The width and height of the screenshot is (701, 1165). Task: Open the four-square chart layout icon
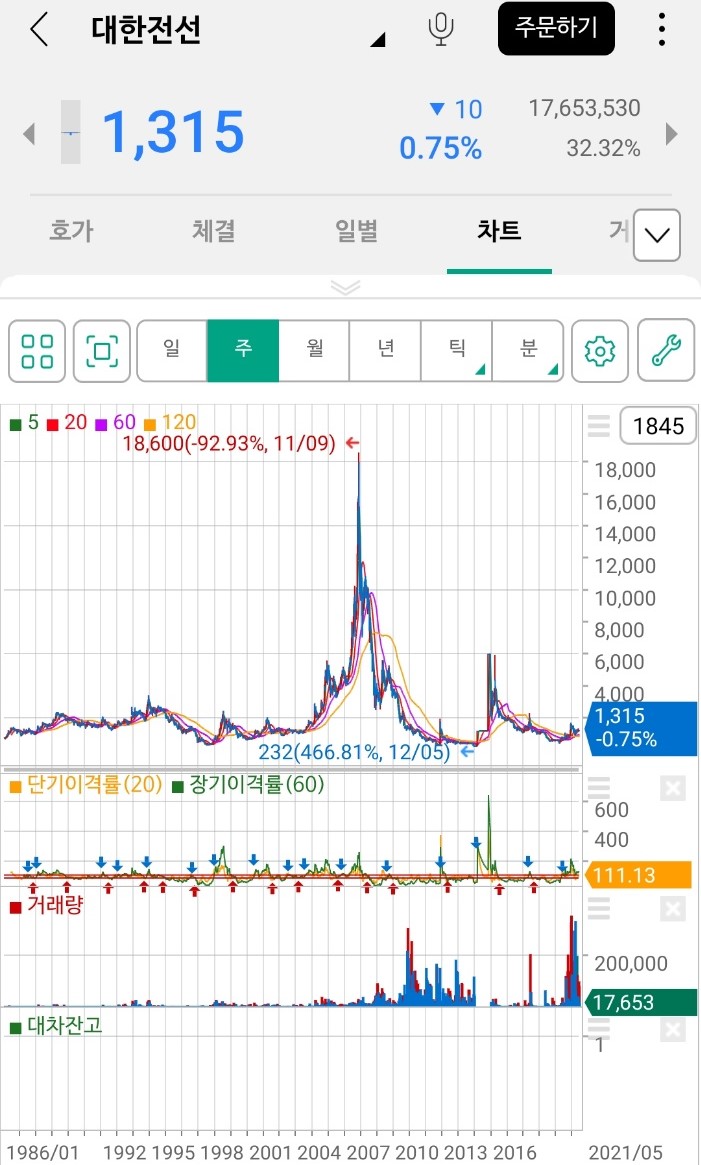(37, 351)
